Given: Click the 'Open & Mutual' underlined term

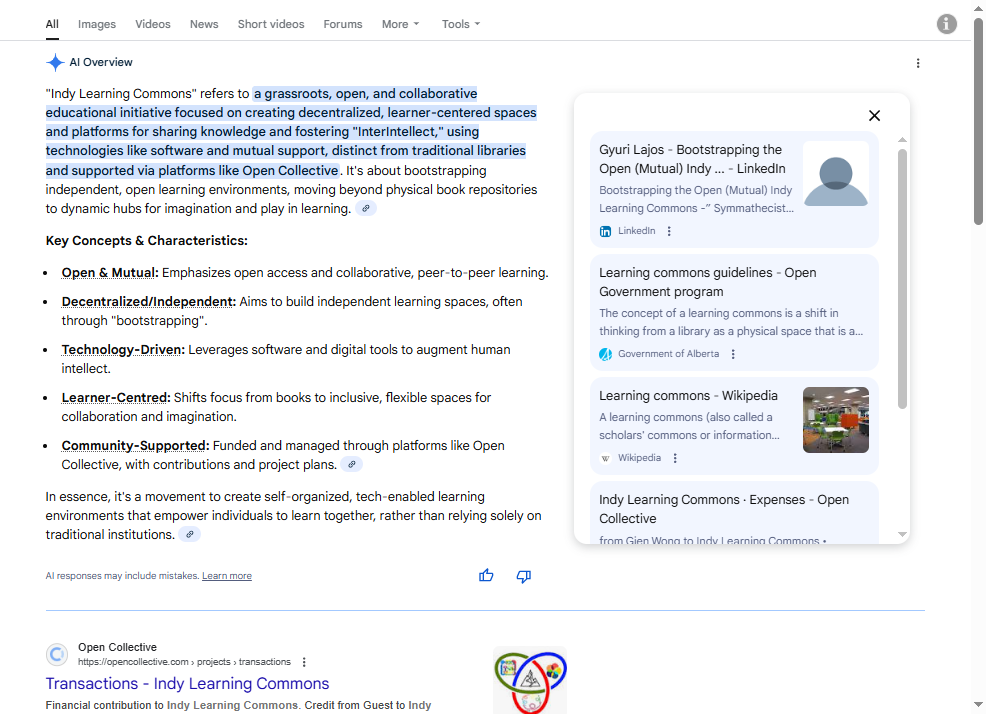Looking at the screenshot, I should pos(110,272).
